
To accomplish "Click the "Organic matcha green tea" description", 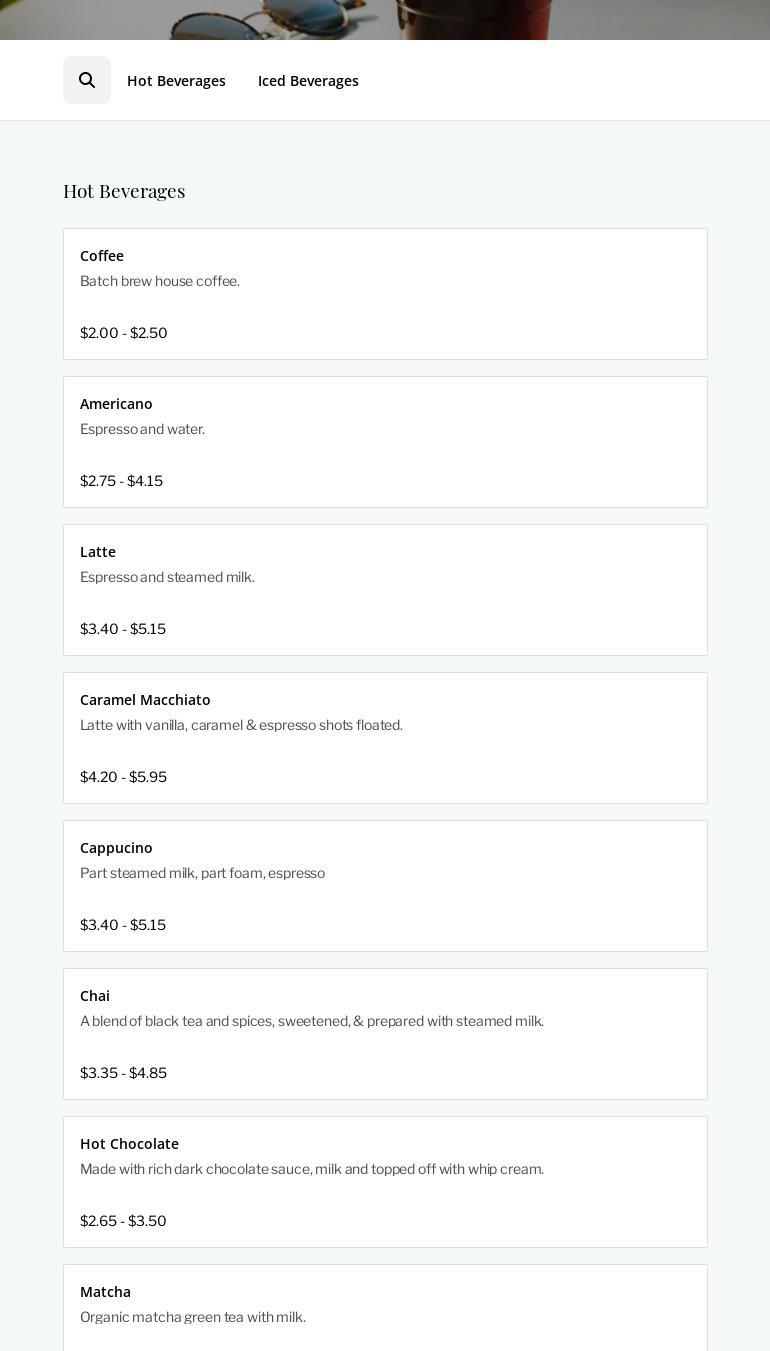I will 193,1317.
